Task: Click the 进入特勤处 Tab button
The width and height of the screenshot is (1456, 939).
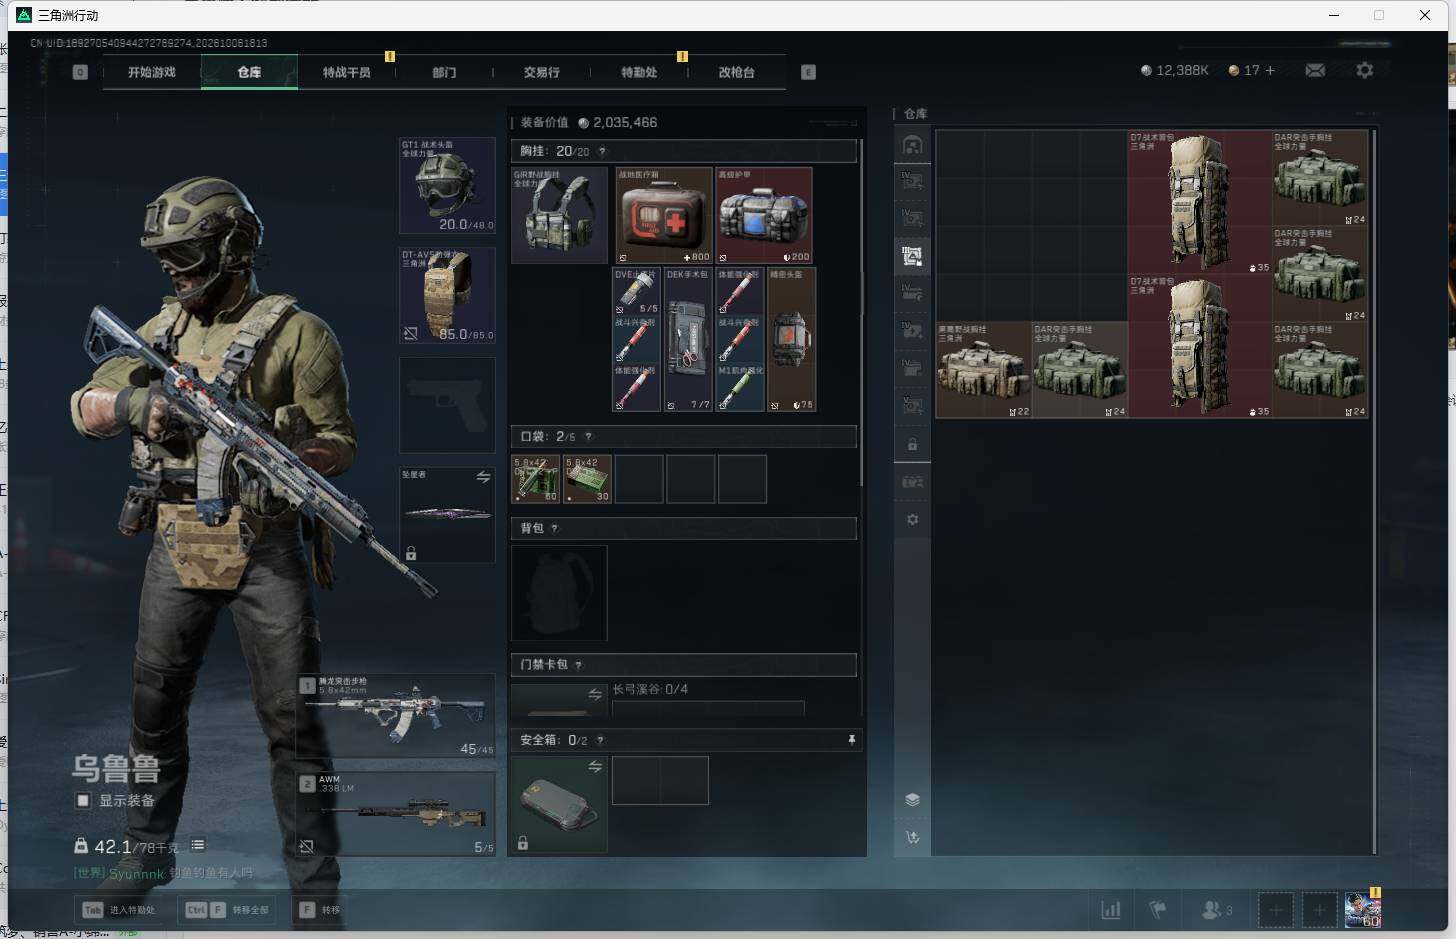Action: 121,910
